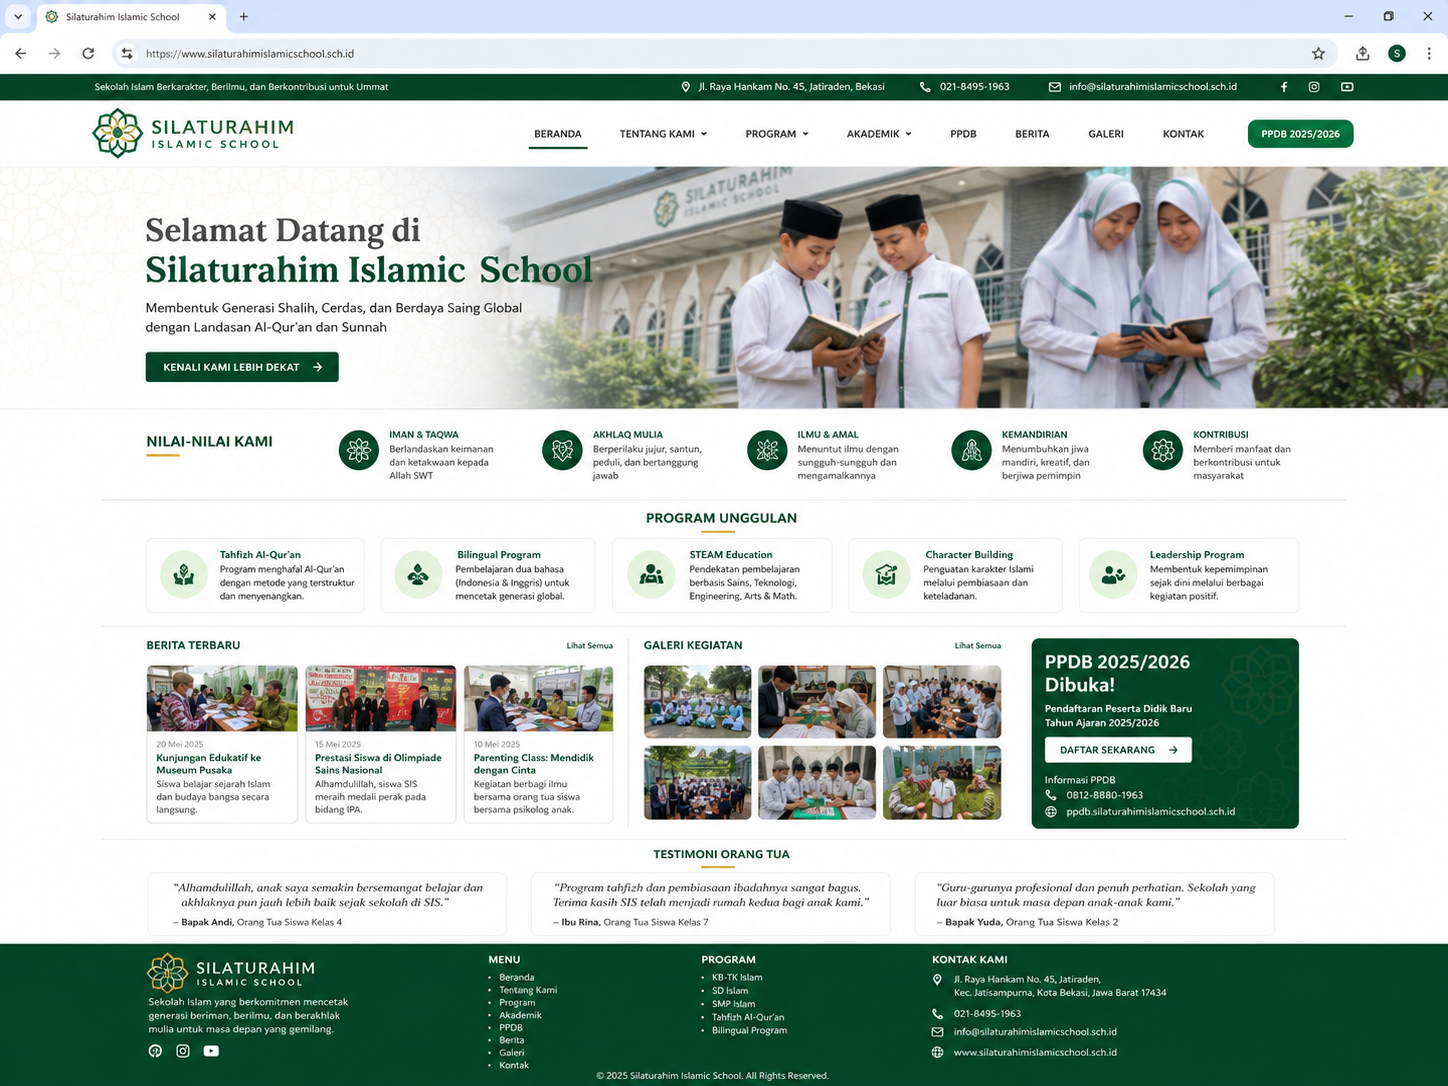Open the PPDB menu item
This screenshot has height=1086, width=1448.
click(x=963, y=134)
